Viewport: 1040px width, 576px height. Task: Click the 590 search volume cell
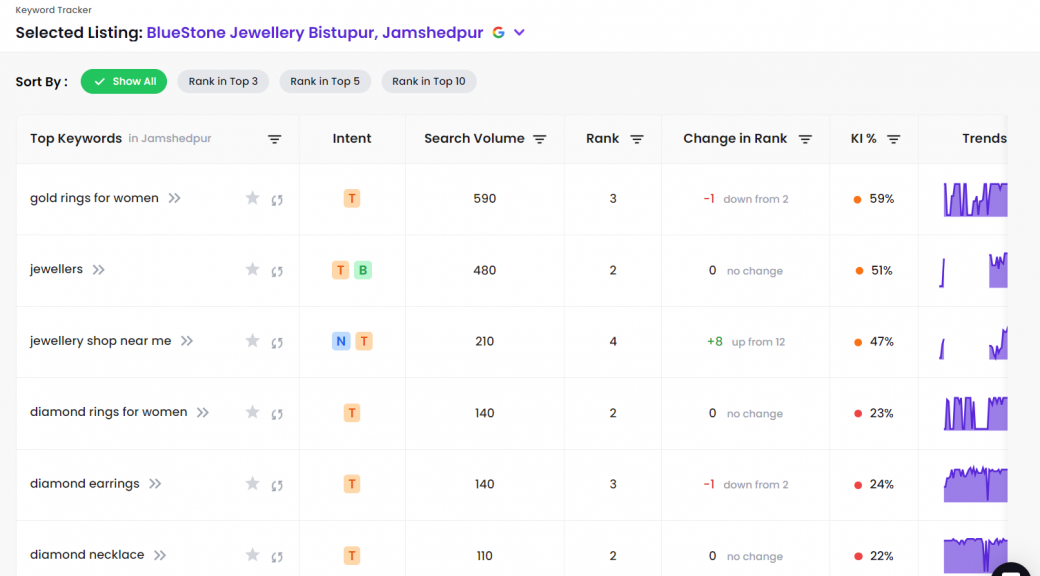(x=485, y=198)
